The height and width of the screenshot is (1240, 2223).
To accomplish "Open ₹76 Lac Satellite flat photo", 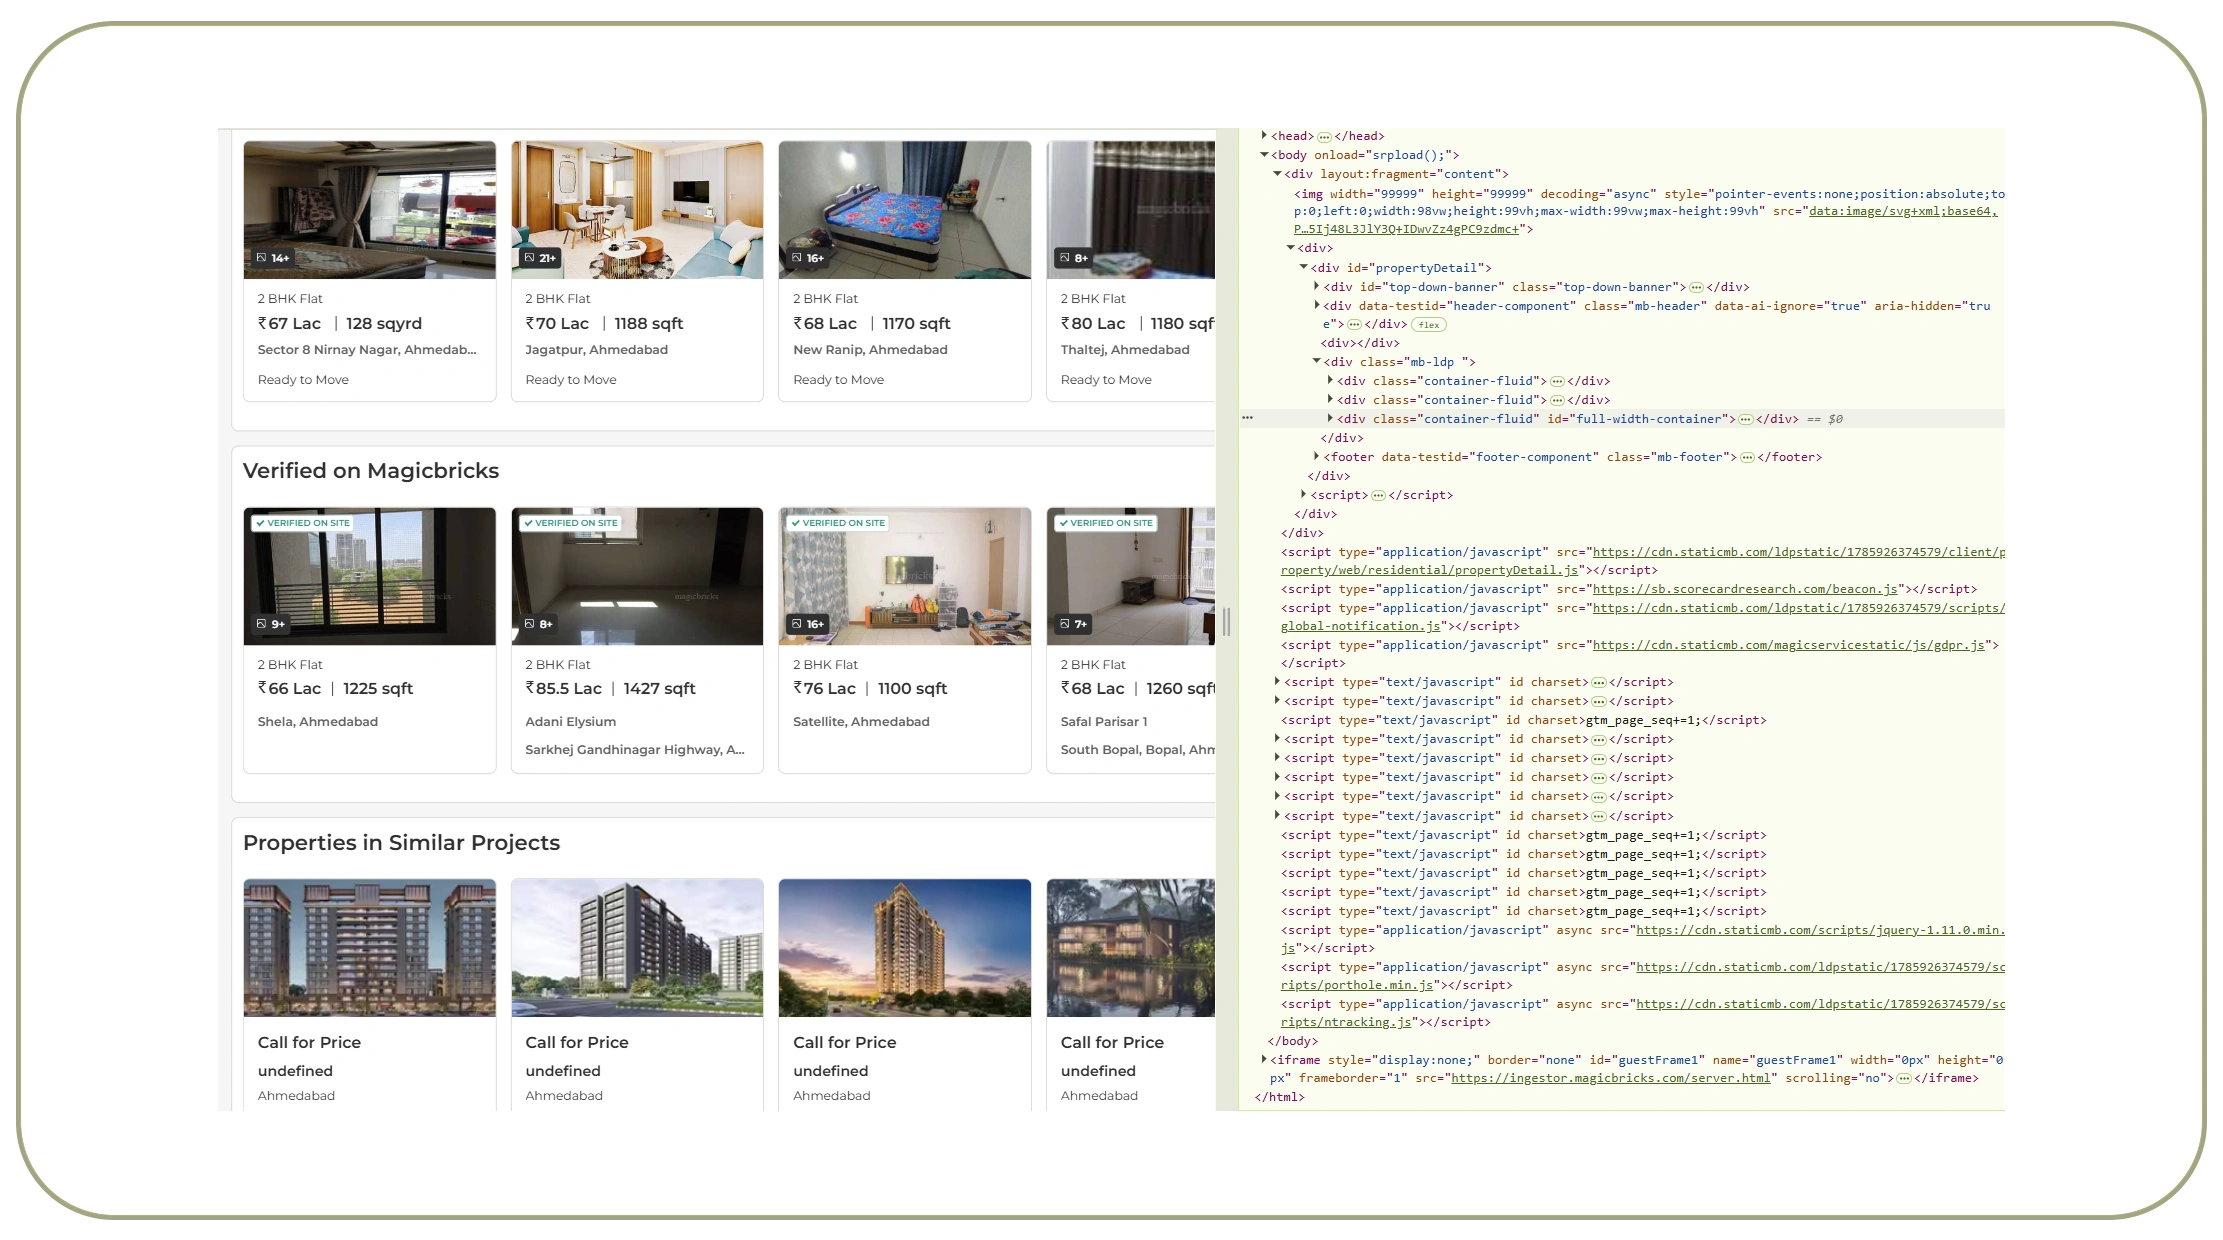I will 905,576.
